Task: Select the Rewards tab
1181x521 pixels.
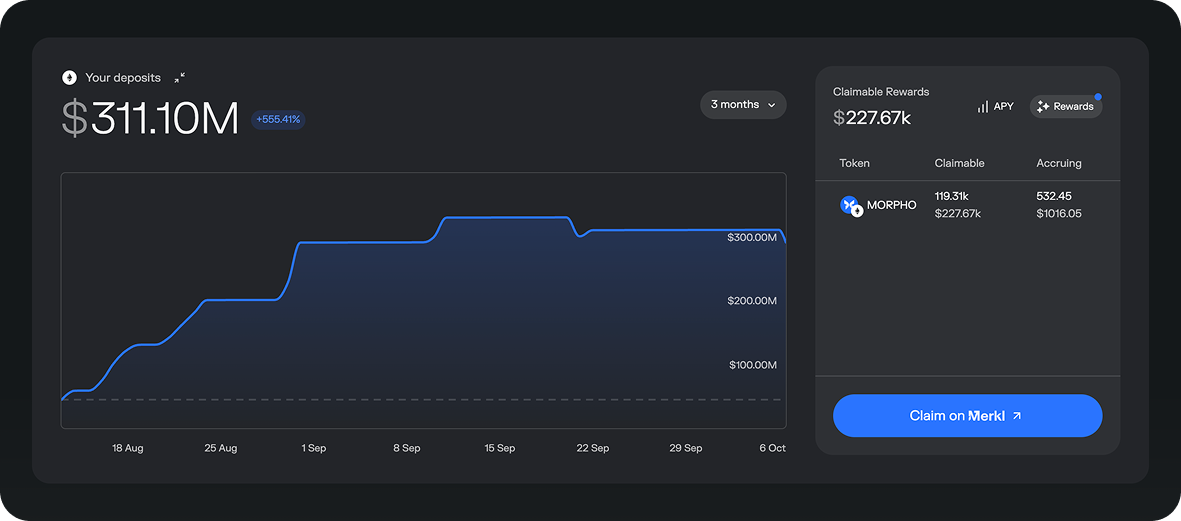Action: (x=1066, y=106)
